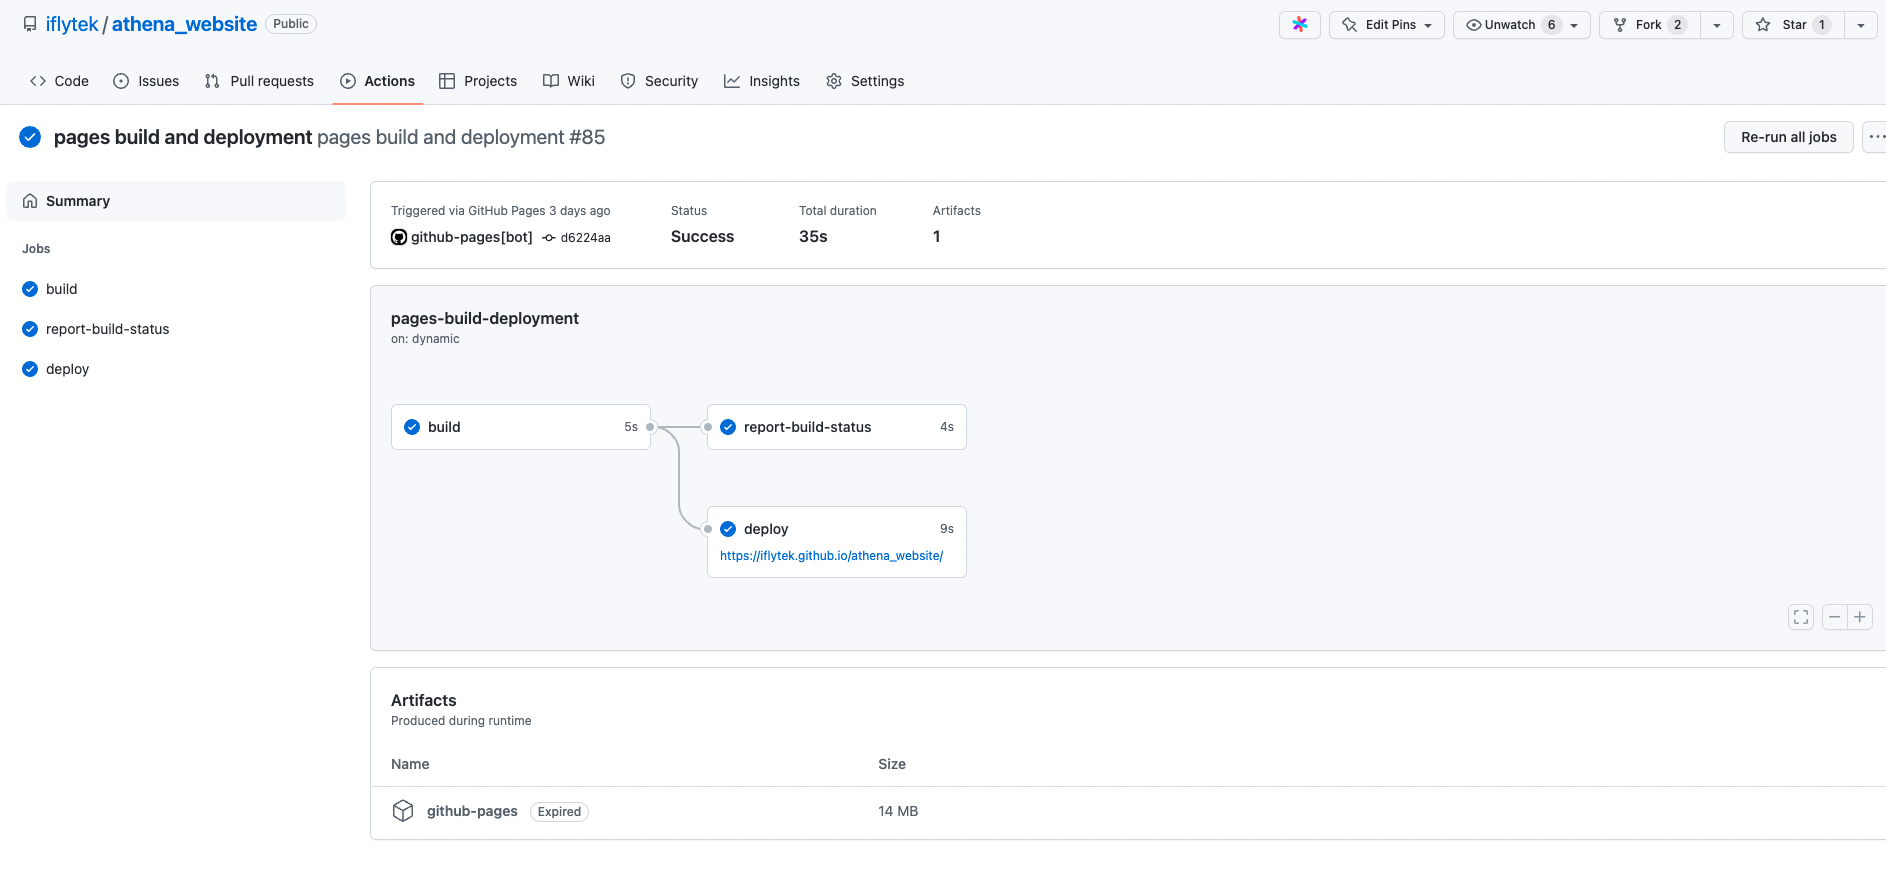Click the Star count badge 1
The image size is (1886, 879).
[x=1822, y=25]
